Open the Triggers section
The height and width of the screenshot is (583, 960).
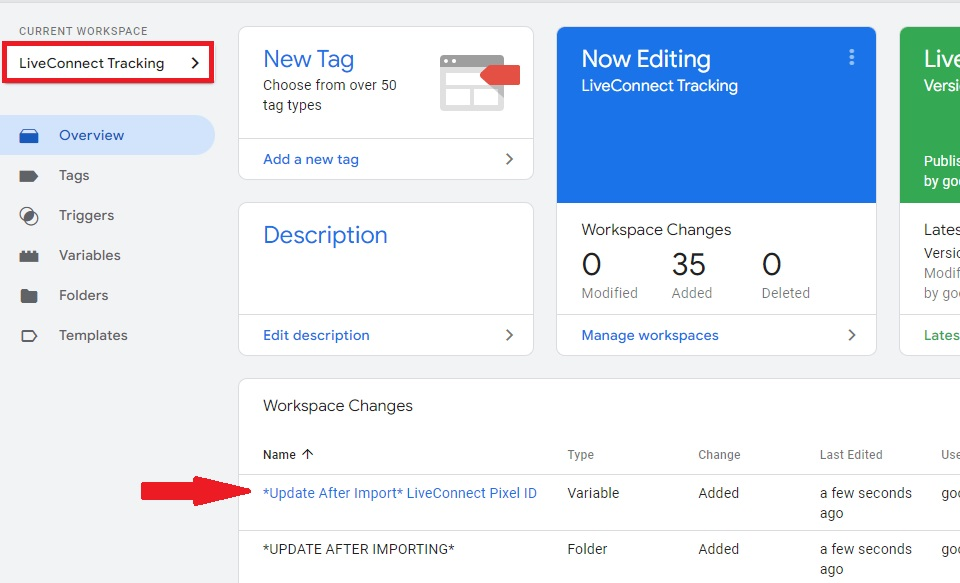pos(86,216)
